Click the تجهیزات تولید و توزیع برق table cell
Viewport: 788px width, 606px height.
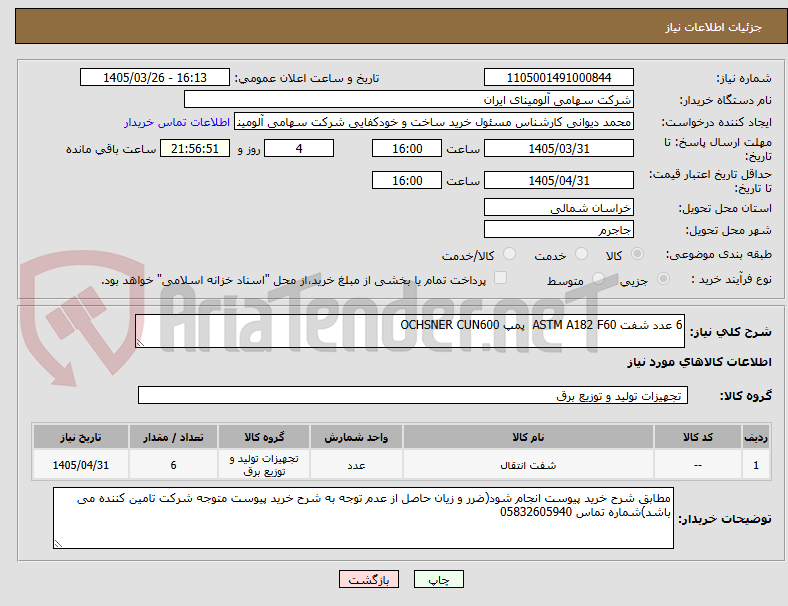tap(264, 465)
